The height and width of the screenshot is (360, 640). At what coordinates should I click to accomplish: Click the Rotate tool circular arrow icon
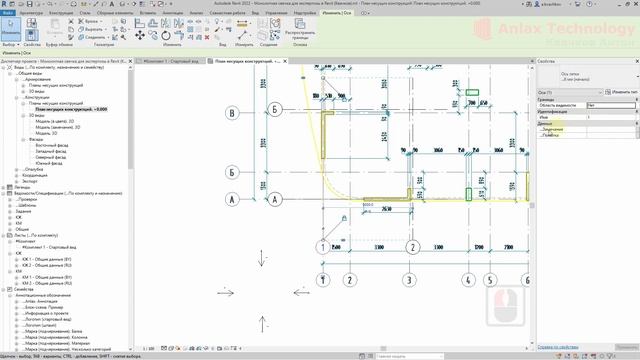(x=166, y=36)
